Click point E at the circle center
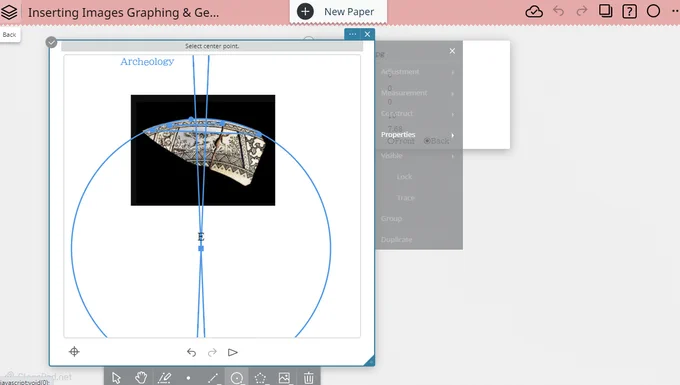This screenshot has width=680, height=385. 201,248
